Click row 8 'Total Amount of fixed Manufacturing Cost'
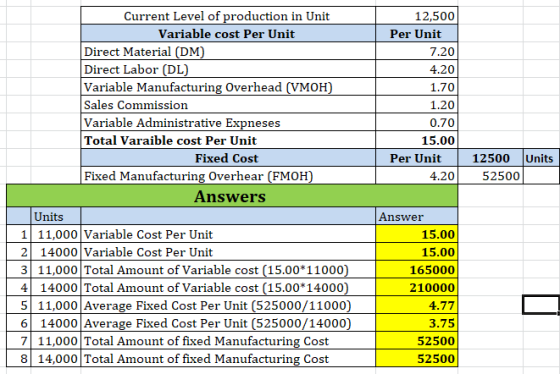 click(x=228, y=358)
